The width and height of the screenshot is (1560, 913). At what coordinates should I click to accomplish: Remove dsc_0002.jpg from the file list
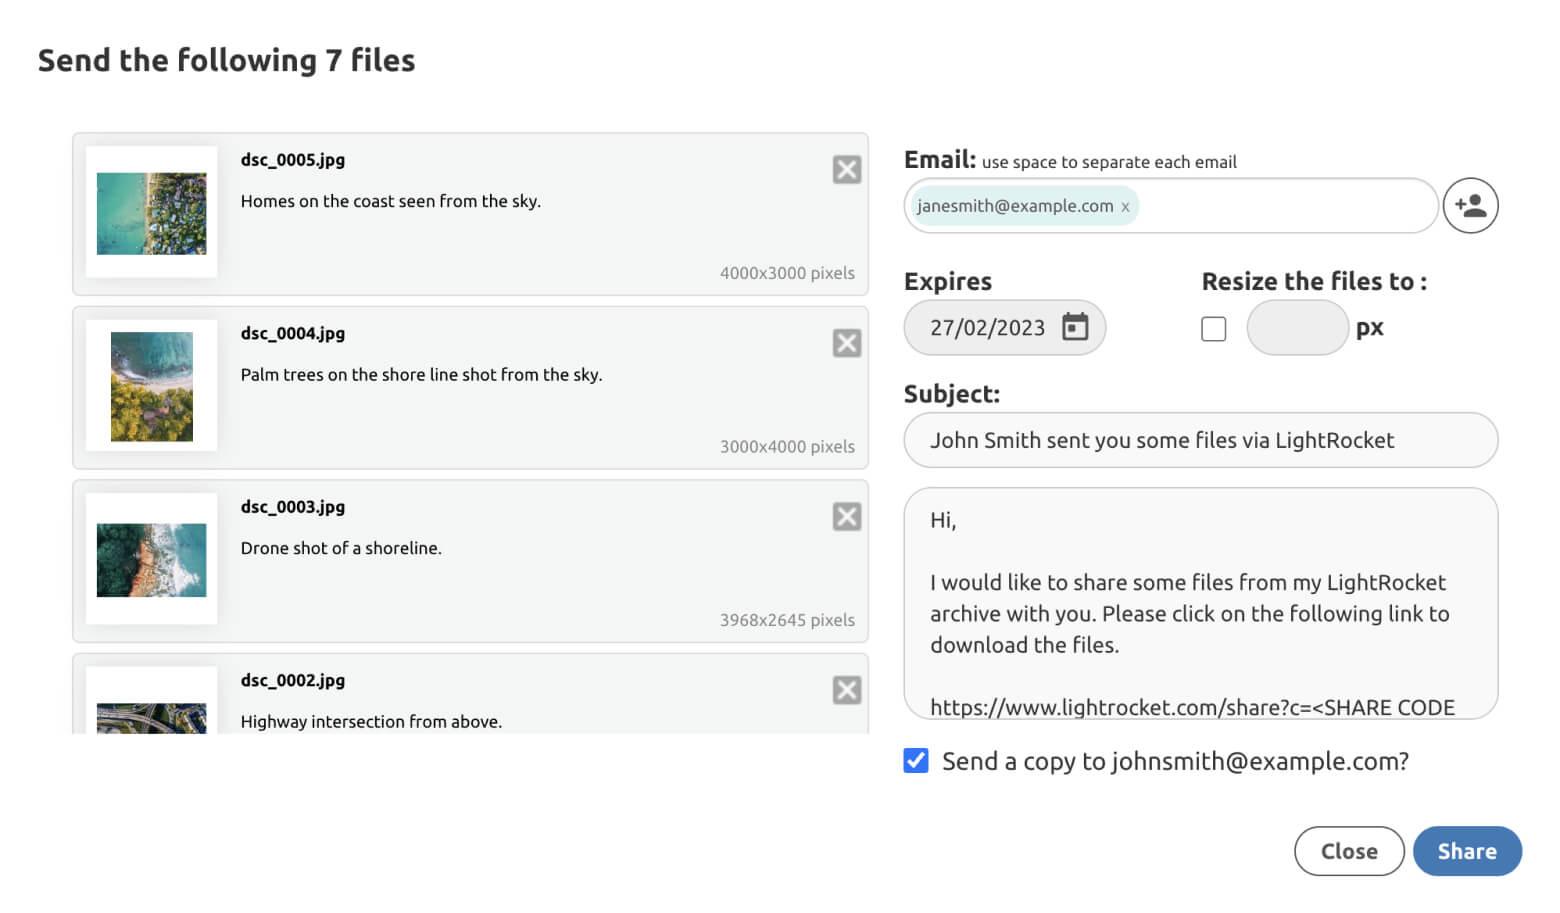pyautogui.click(x=846, y=690)
